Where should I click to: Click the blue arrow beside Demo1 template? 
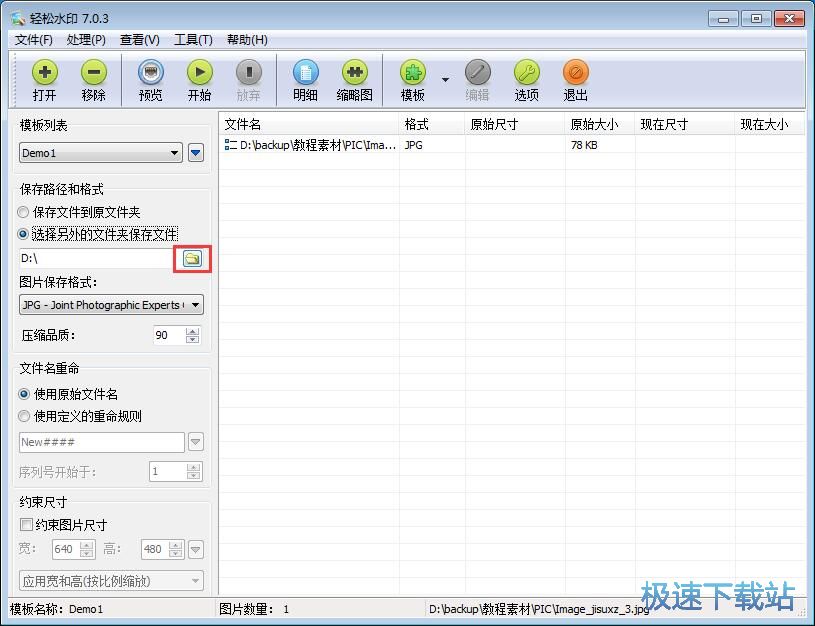point(196,153)
